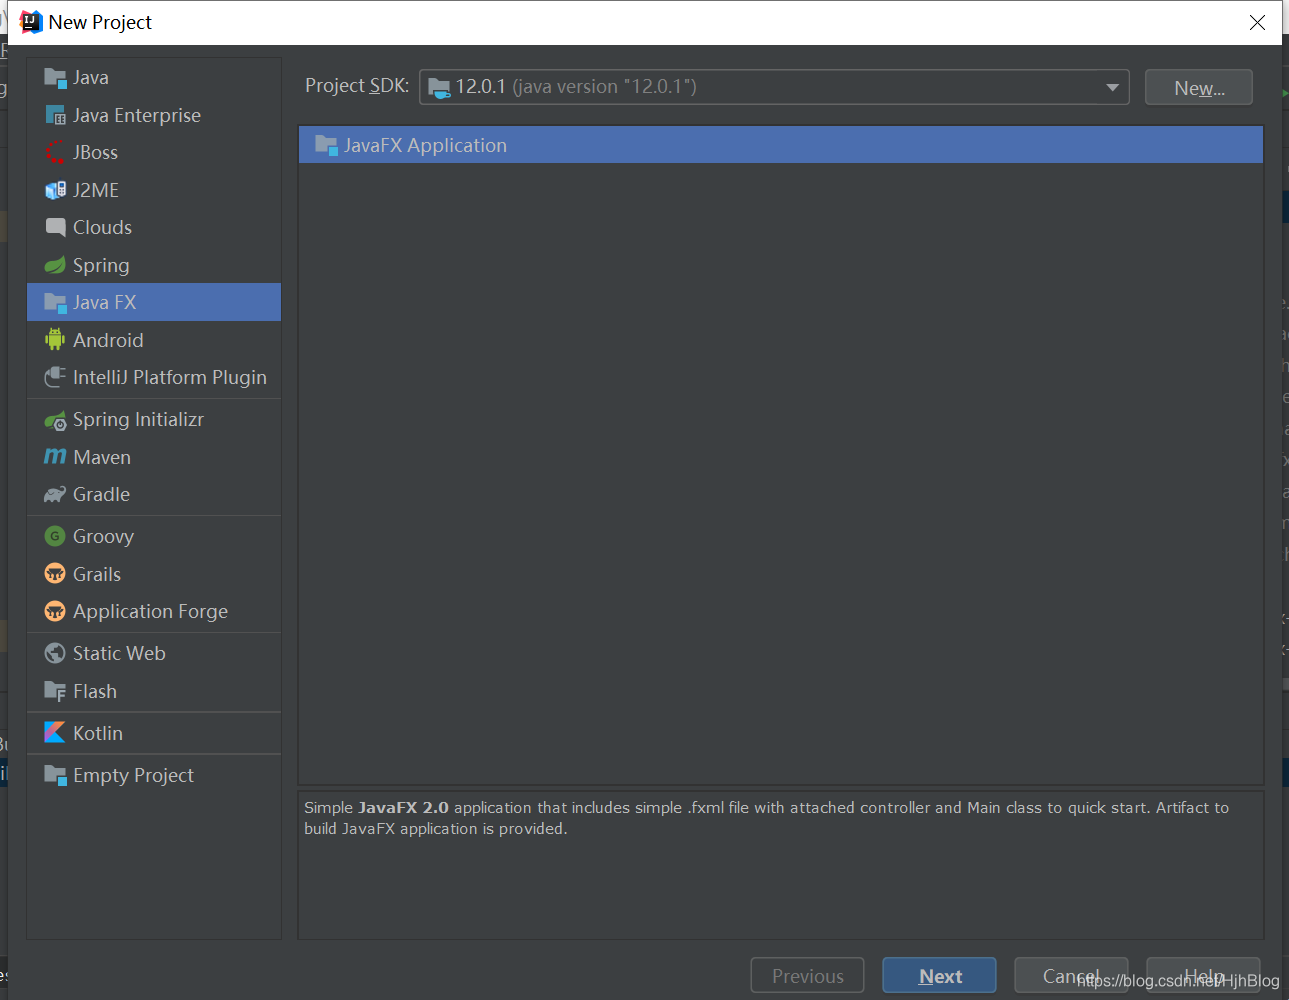Image resolution: width=1289 pixels, height=1000 pixels.
Task: Click the SDK folder icon in combo box
Action: tap(439, 87)
